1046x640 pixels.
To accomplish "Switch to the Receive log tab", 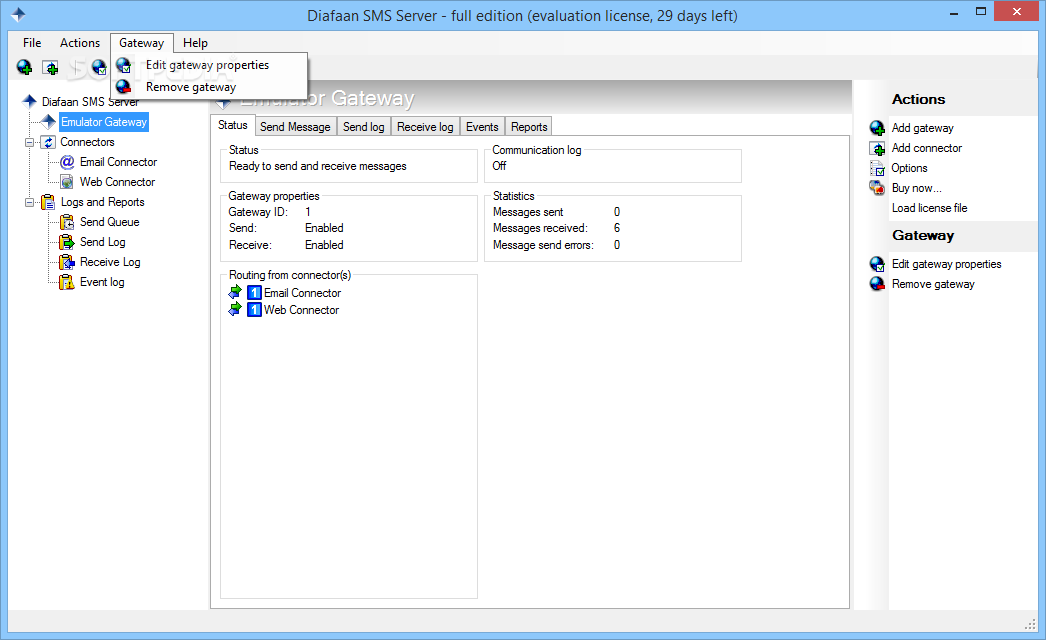I will [425, 127].
